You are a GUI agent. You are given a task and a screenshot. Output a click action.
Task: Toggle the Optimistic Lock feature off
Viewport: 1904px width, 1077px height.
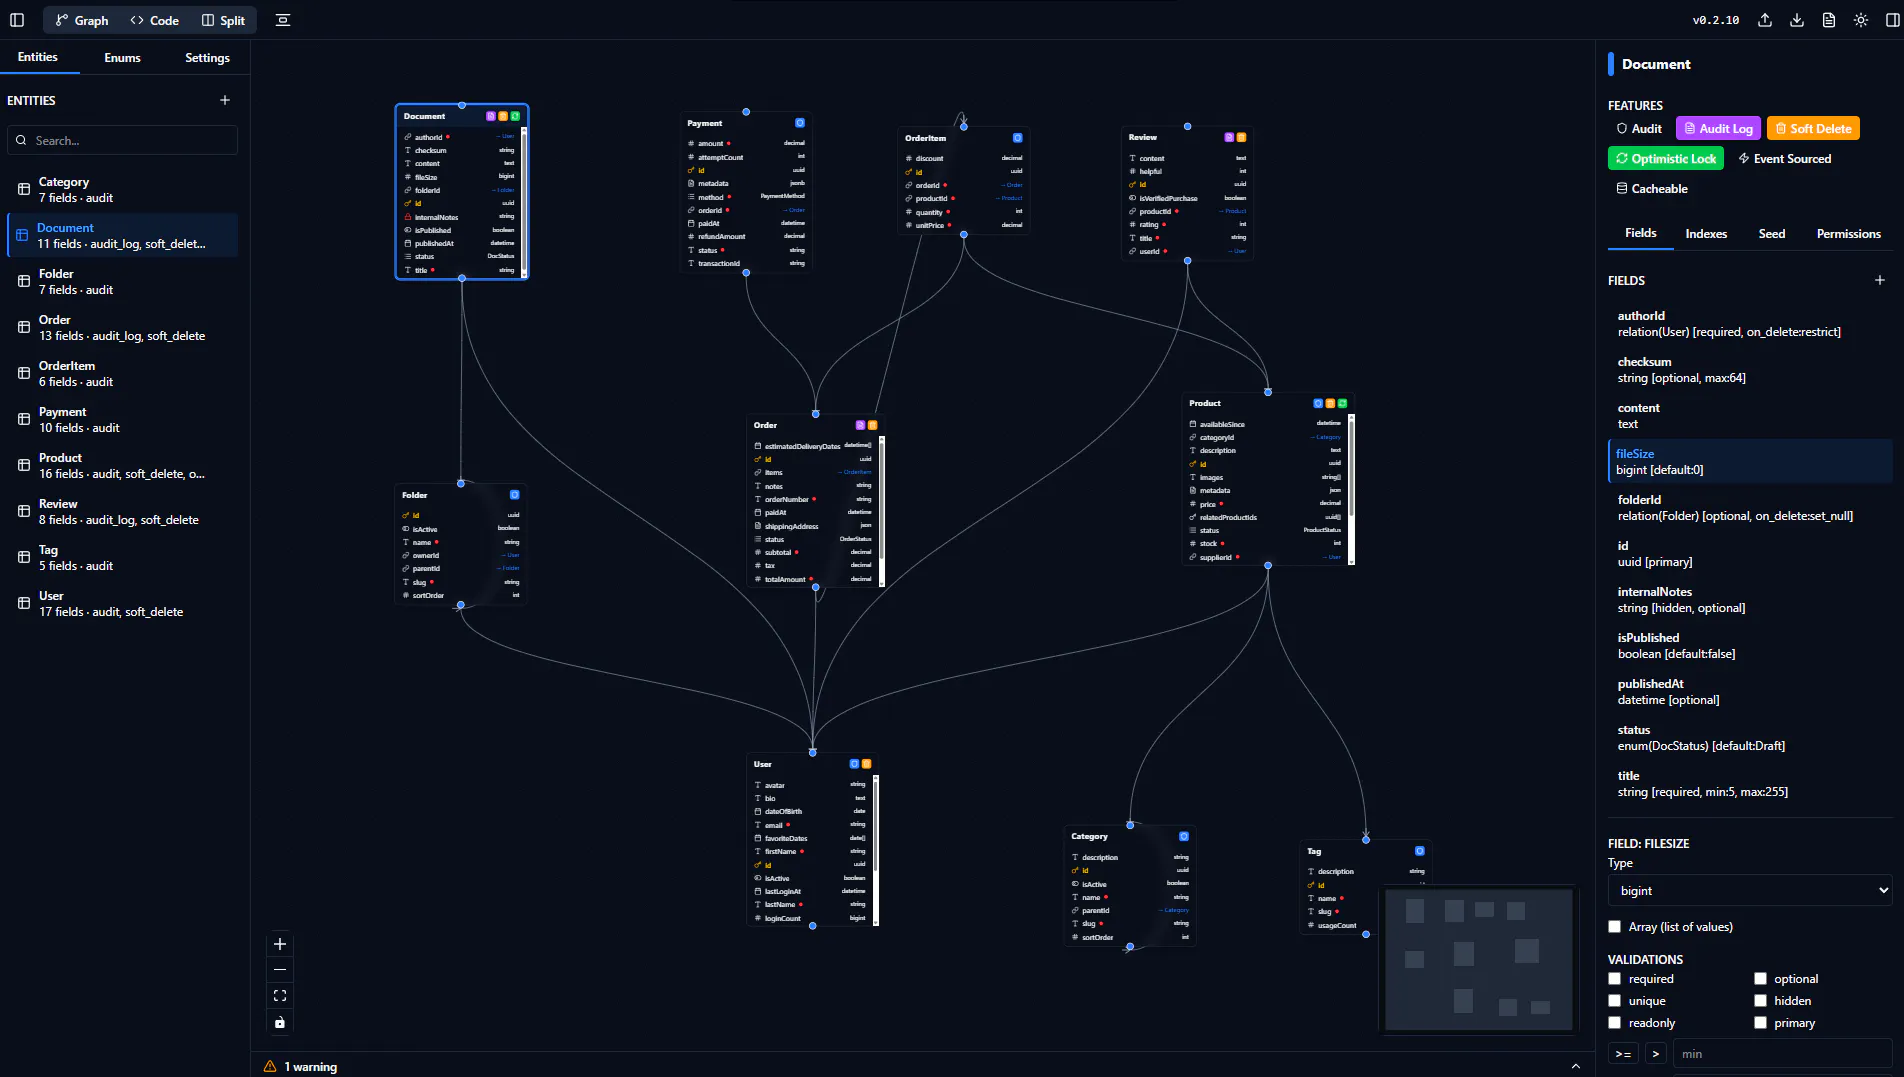[x=1667, y=159]
